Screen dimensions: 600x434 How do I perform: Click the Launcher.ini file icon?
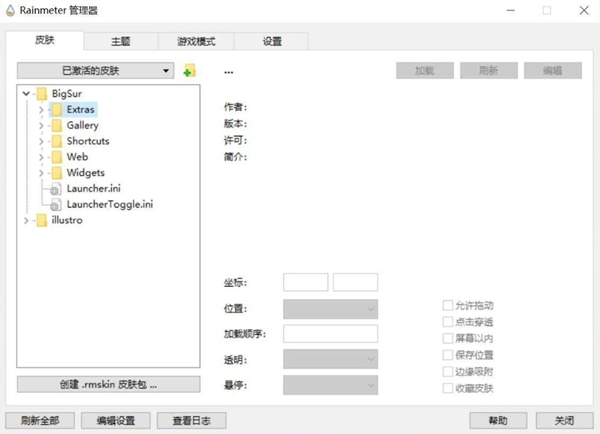coord(56,189)
